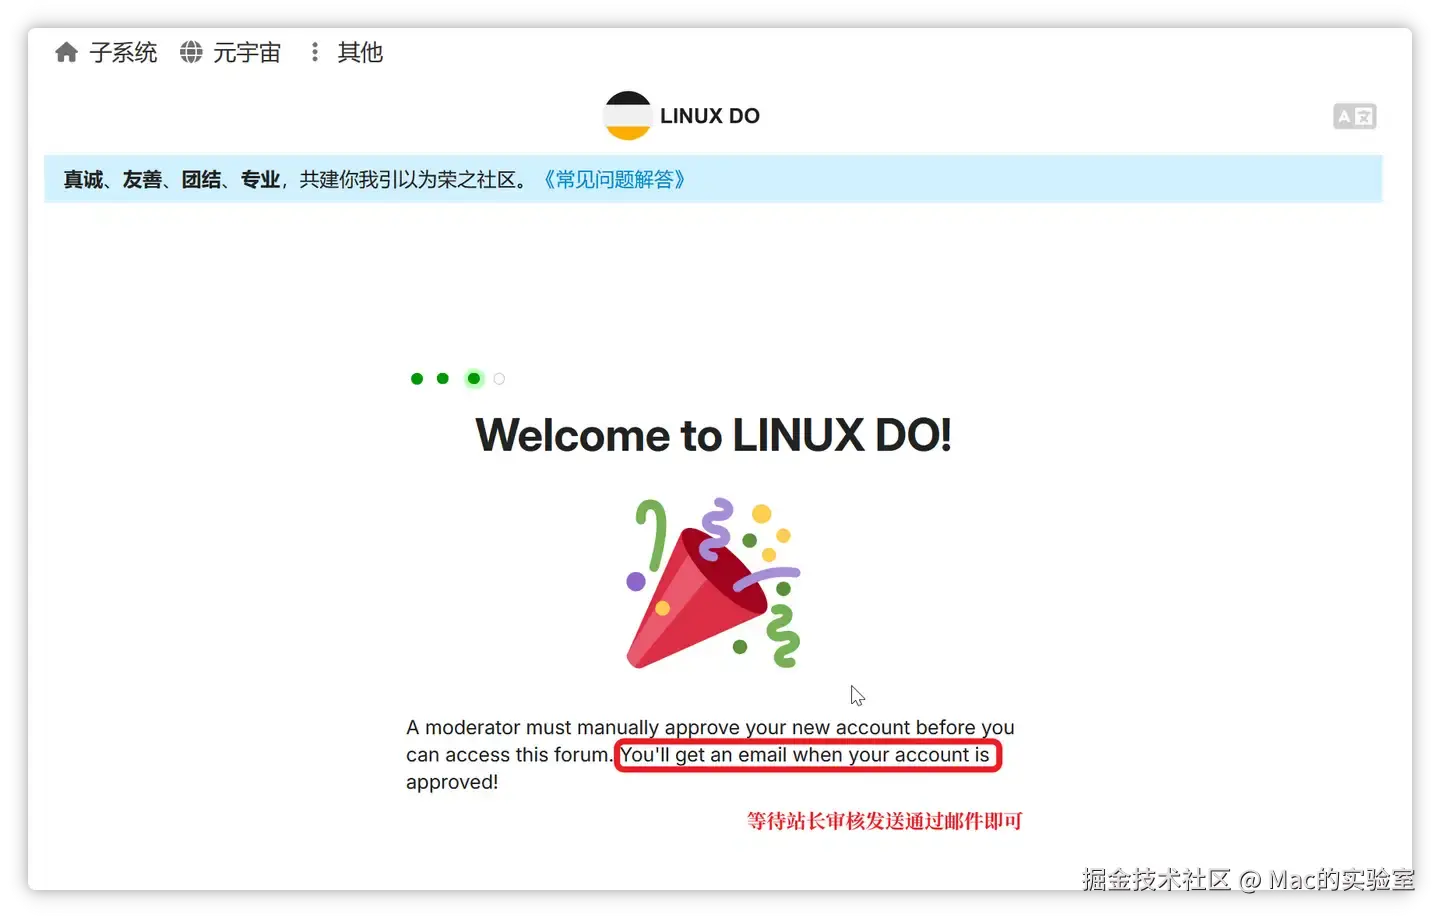
Task: Open the 元宇宙 menu item
Action: pos(247,52)
